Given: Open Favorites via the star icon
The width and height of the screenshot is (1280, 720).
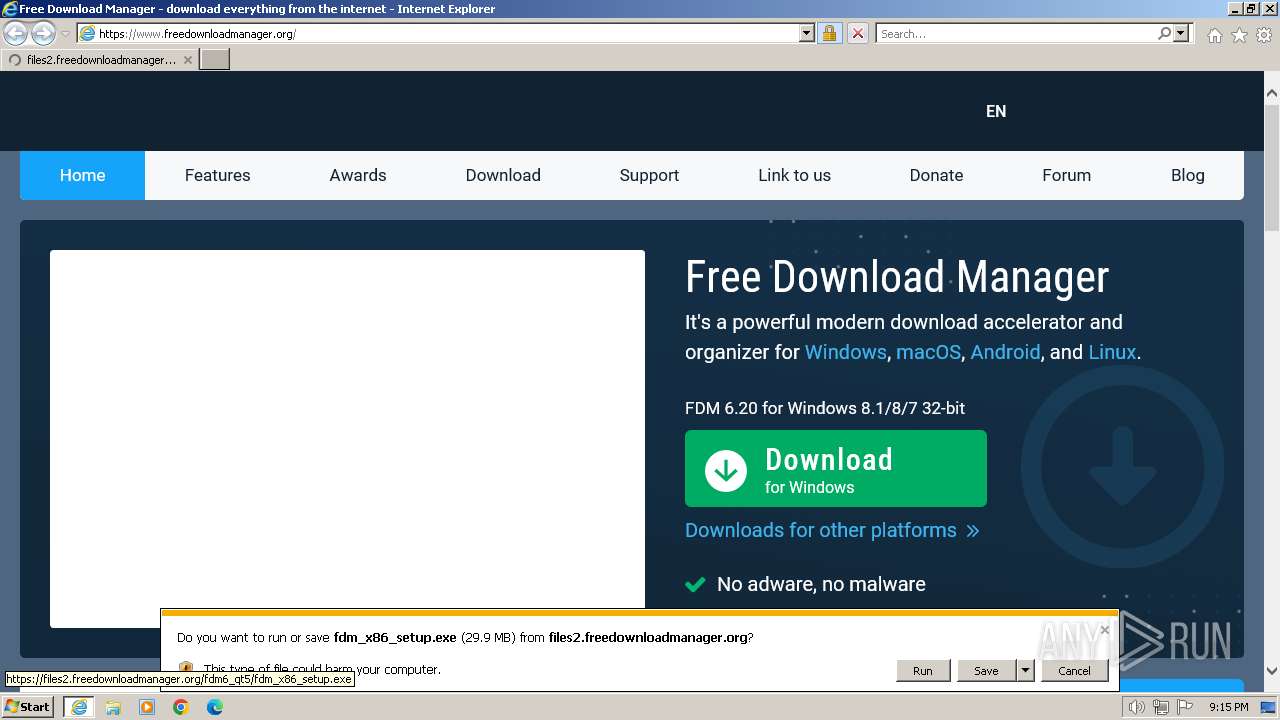Looking at the screenshot, I should [x=1239, y=35].
